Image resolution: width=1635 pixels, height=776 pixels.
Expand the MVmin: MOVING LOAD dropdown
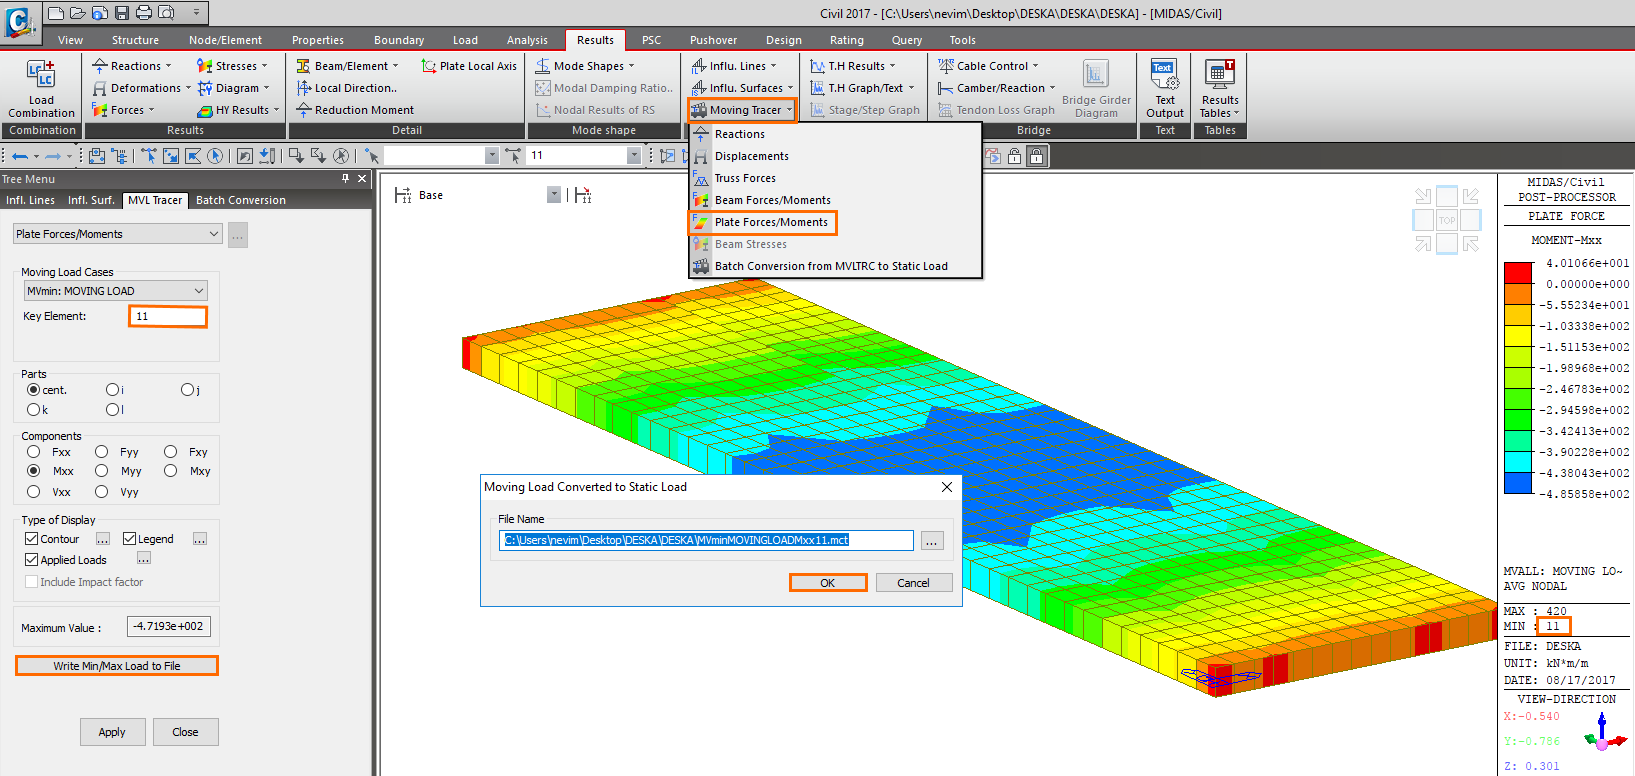[198, 291]
